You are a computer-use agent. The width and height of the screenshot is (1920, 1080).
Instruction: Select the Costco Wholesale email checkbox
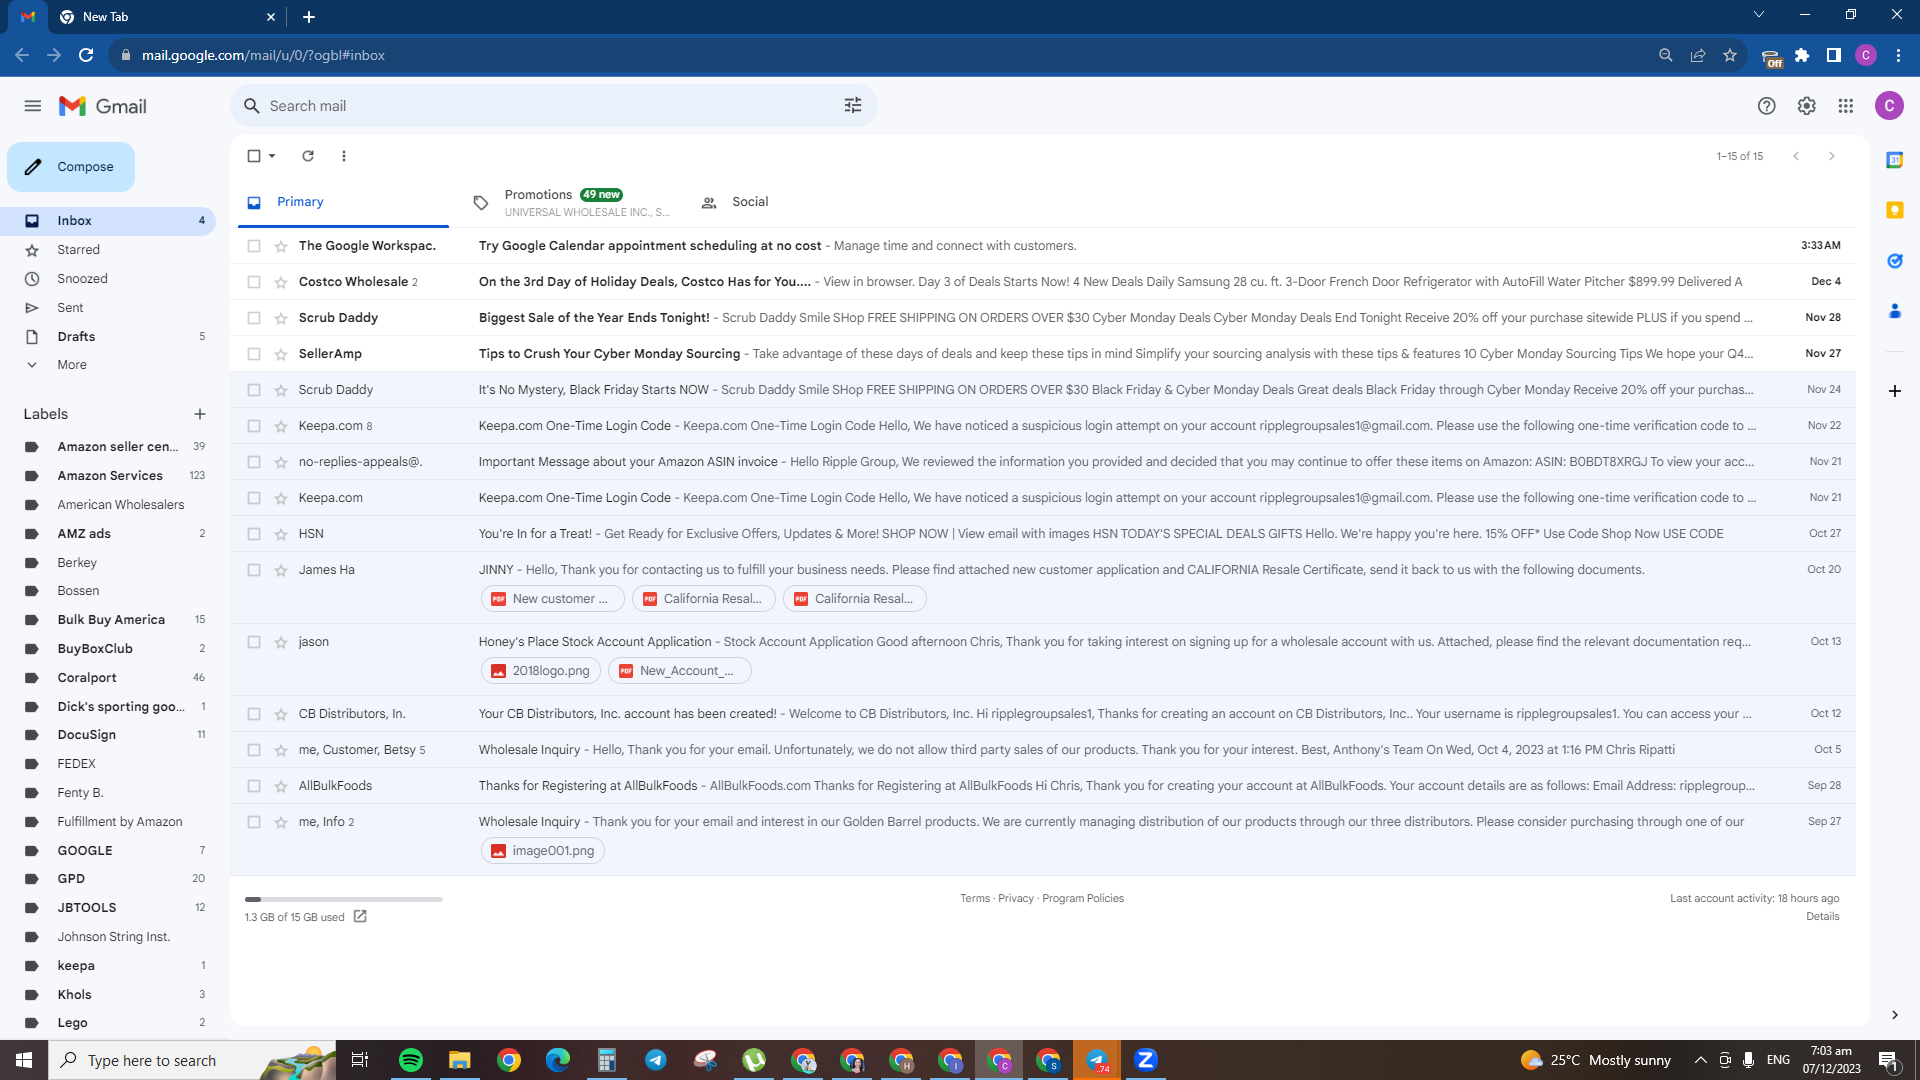pyautogui.click(x=254, y=282)
